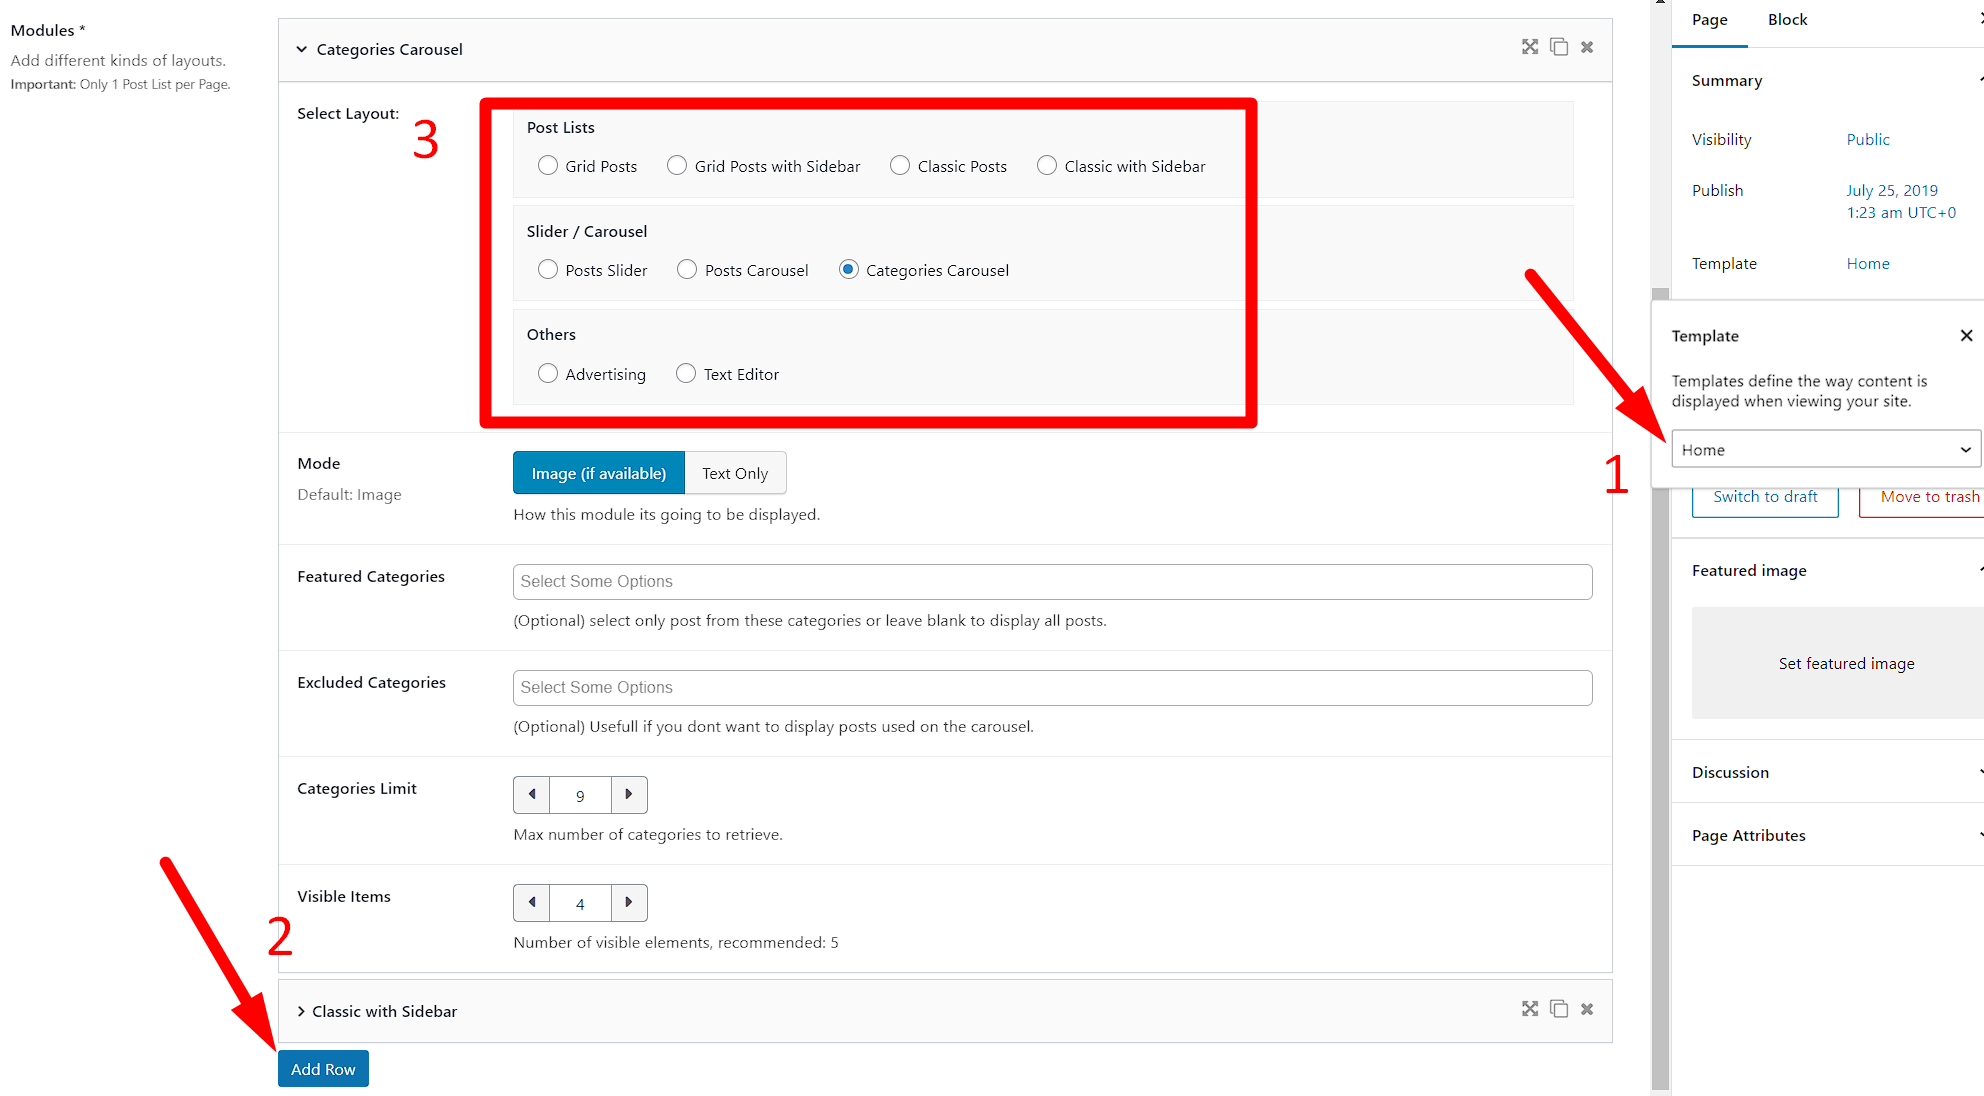This screenshot has width=1984, height=1096.
Task: Click the Add Row button
Action: 323,1069
